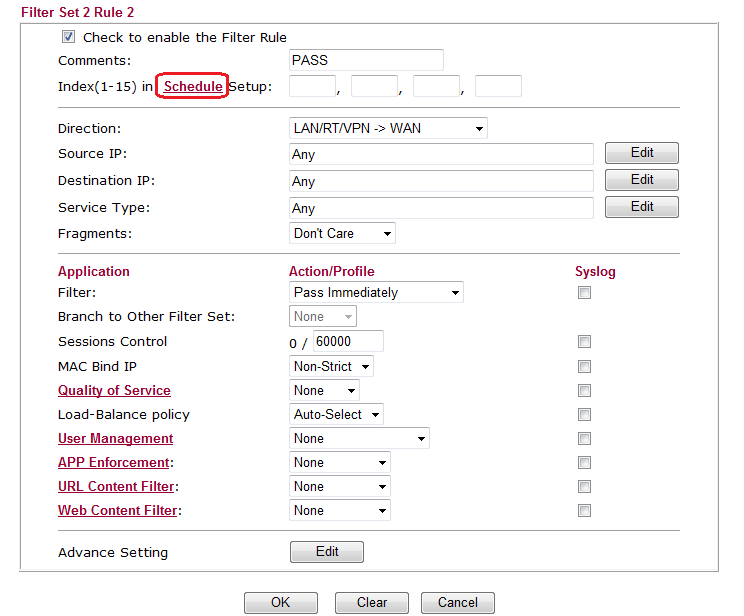Click Edit button for Destination IP
744x616 pixels.
[x=642, y=180]
